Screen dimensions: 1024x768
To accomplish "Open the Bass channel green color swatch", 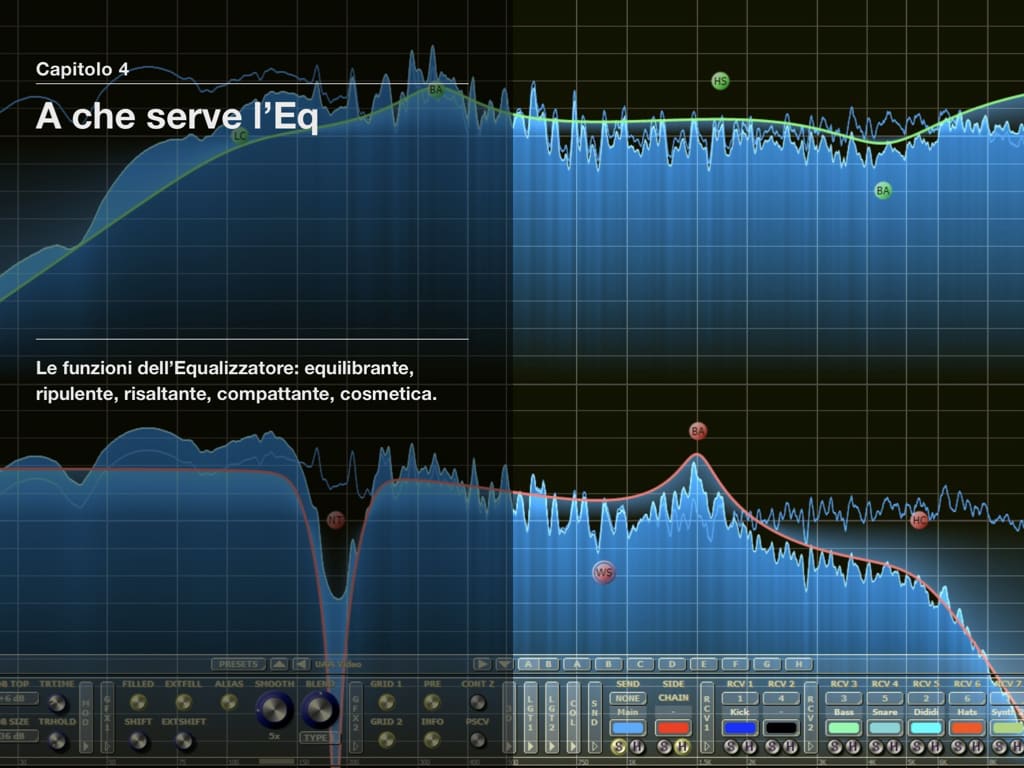I will pyautogui.click(x=844, y=728).
